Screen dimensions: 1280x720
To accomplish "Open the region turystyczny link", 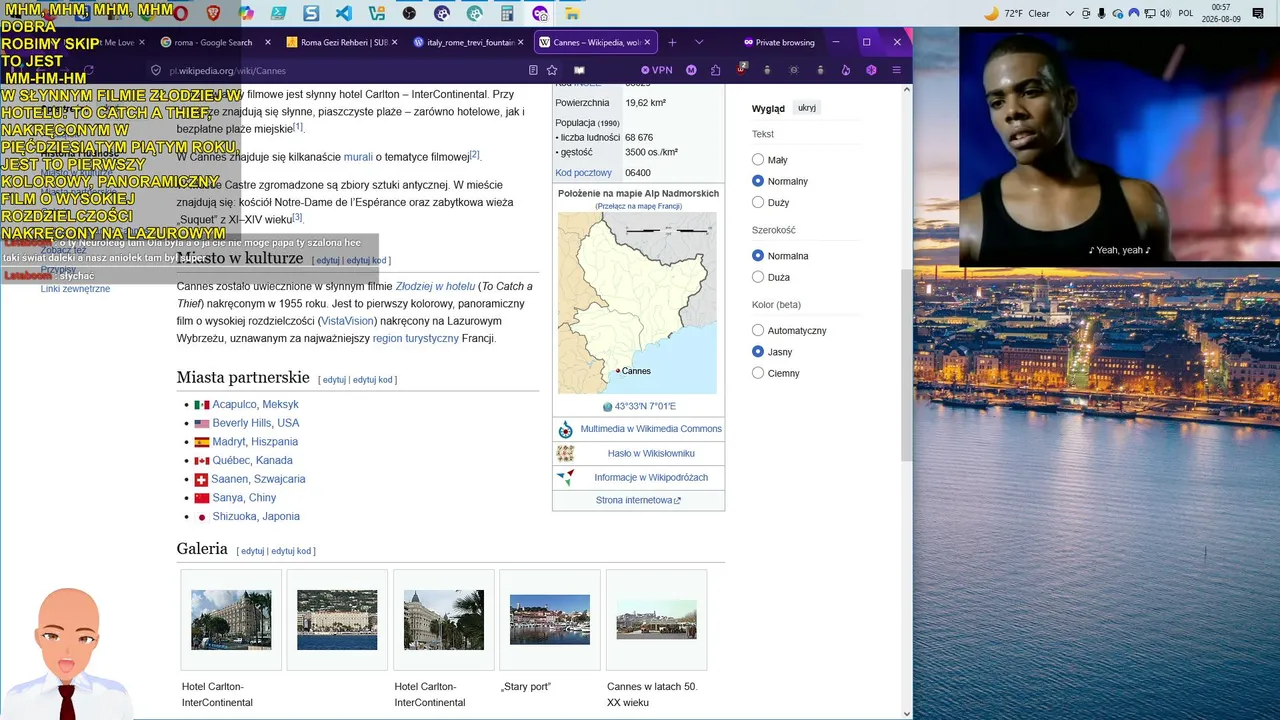I will point(415,338).
